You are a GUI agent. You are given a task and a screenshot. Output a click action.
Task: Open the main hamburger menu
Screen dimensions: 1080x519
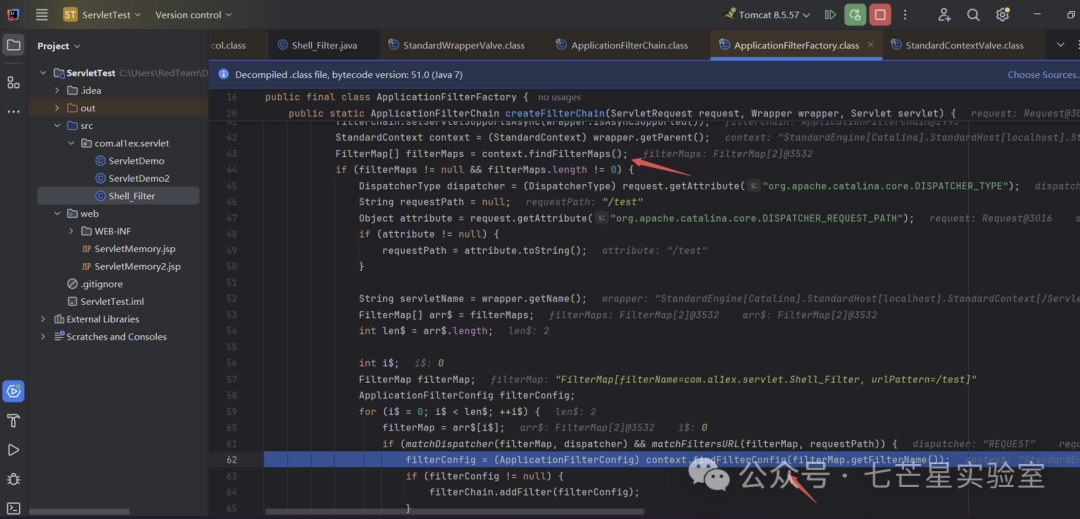tap(41, 14)
